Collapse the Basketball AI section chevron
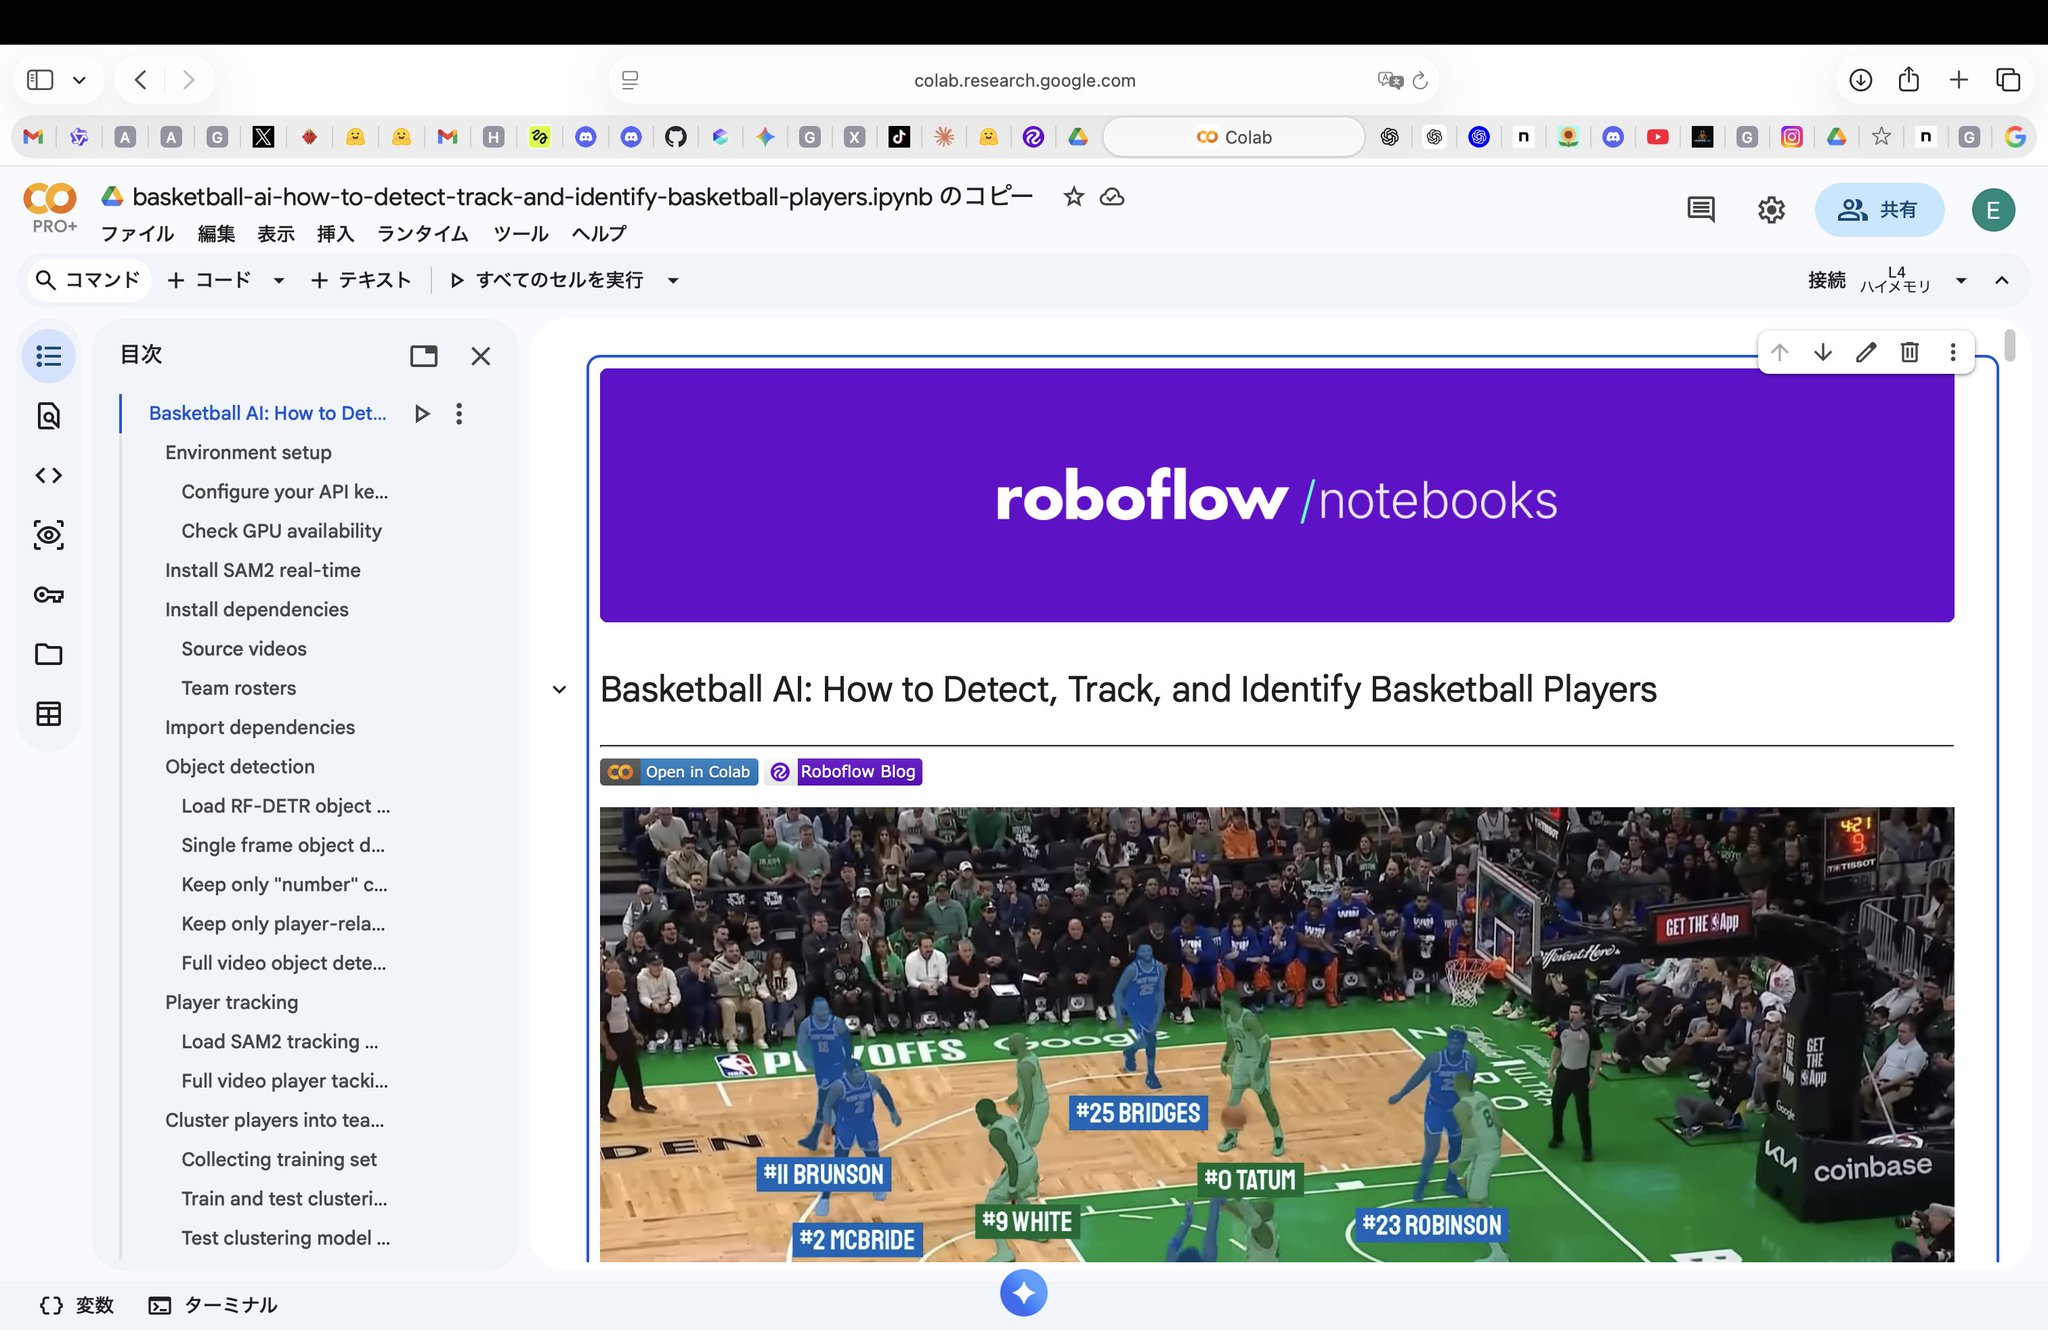 point(559,690)
